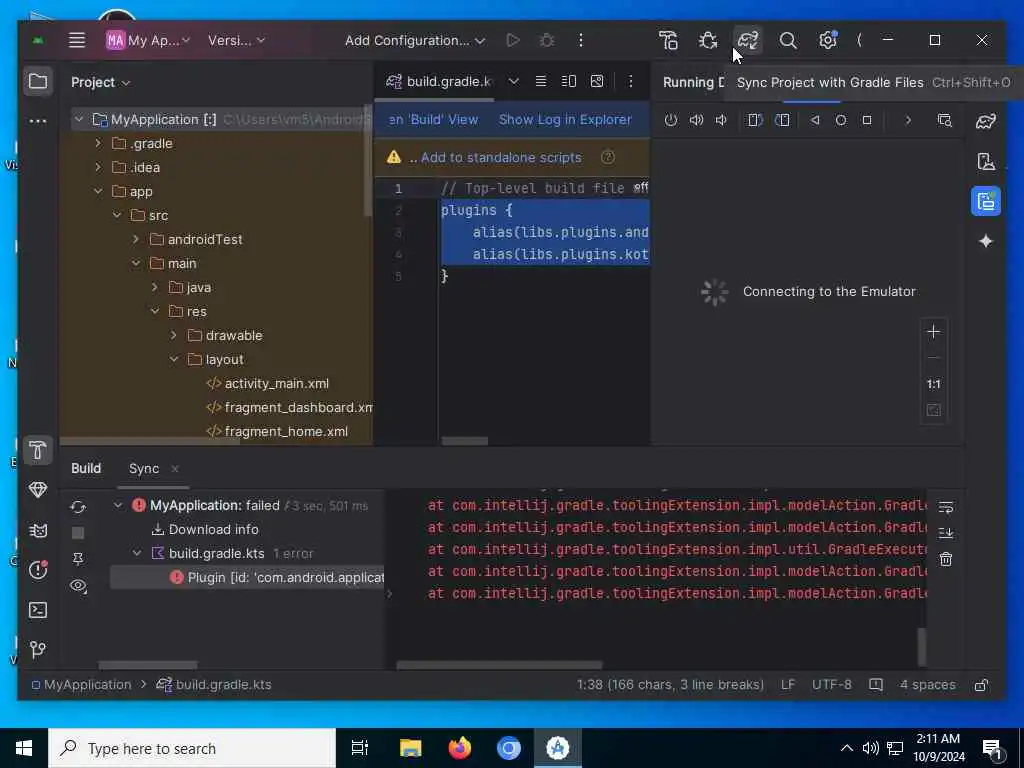Open the editor tabs list dropdown
The image size is (1024, 768).
[514, 82]
